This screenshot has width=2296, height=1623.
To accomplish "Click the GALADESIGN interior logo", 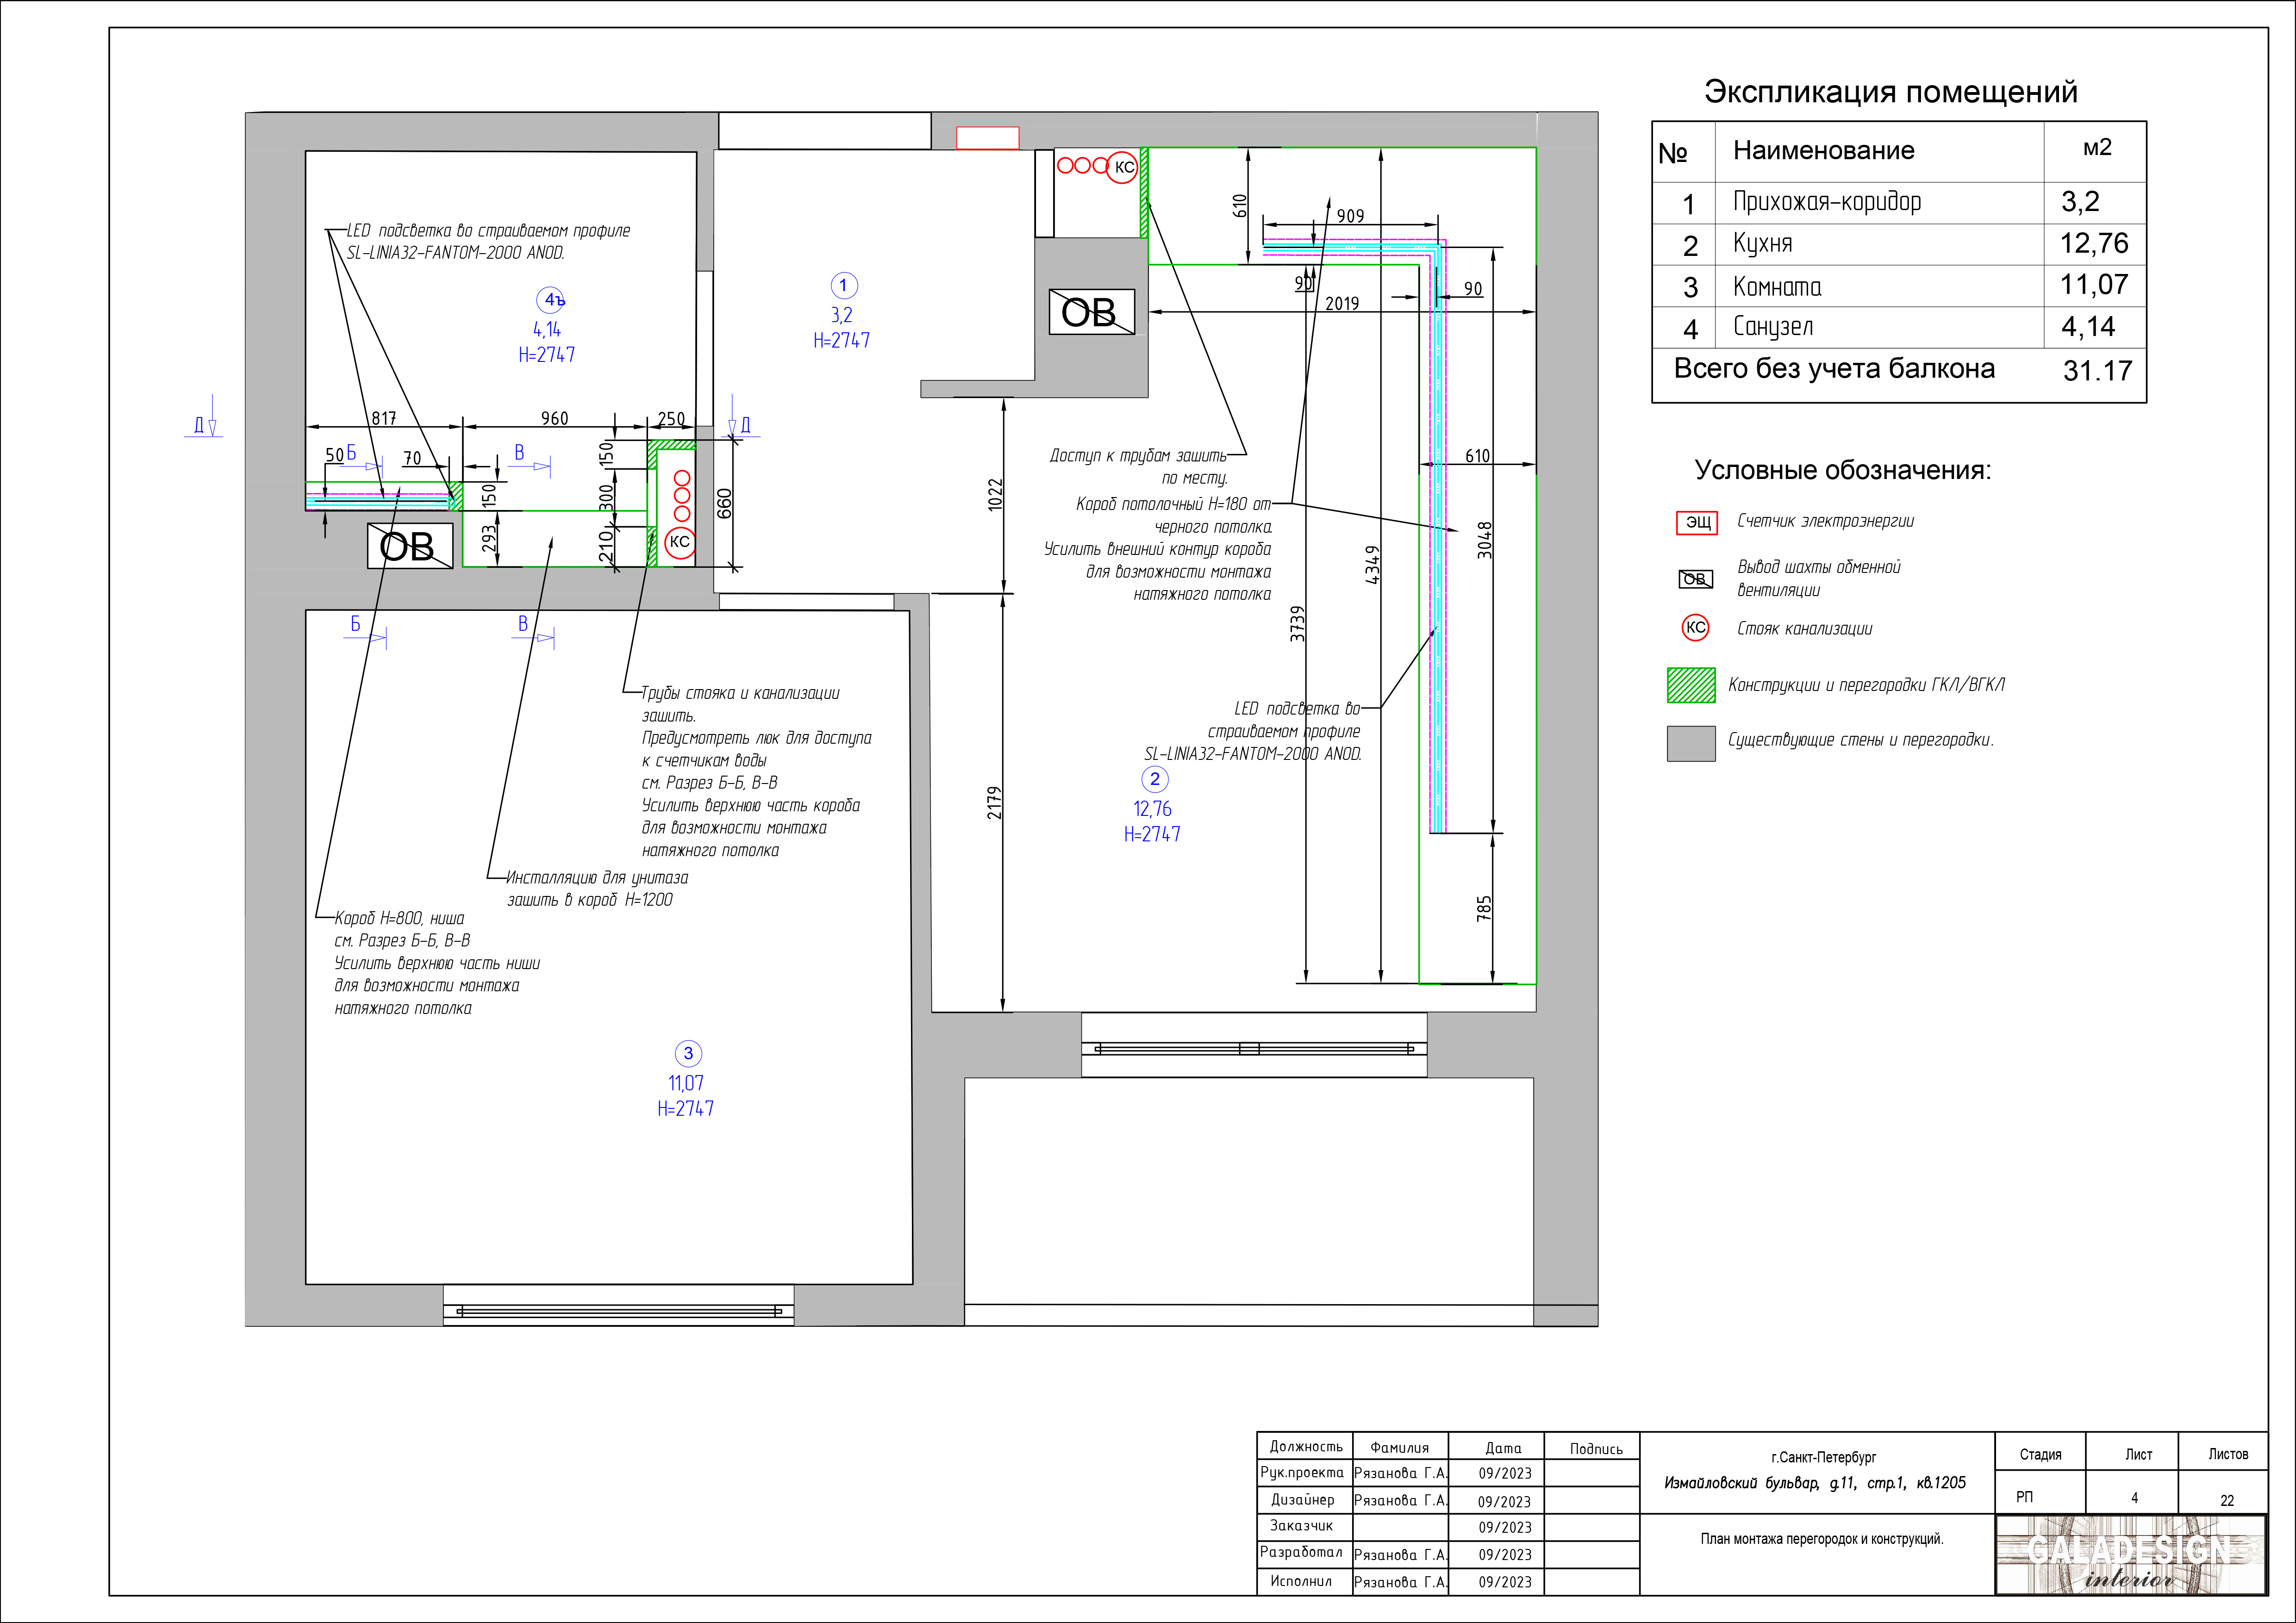I will tap(2130, 1555).
